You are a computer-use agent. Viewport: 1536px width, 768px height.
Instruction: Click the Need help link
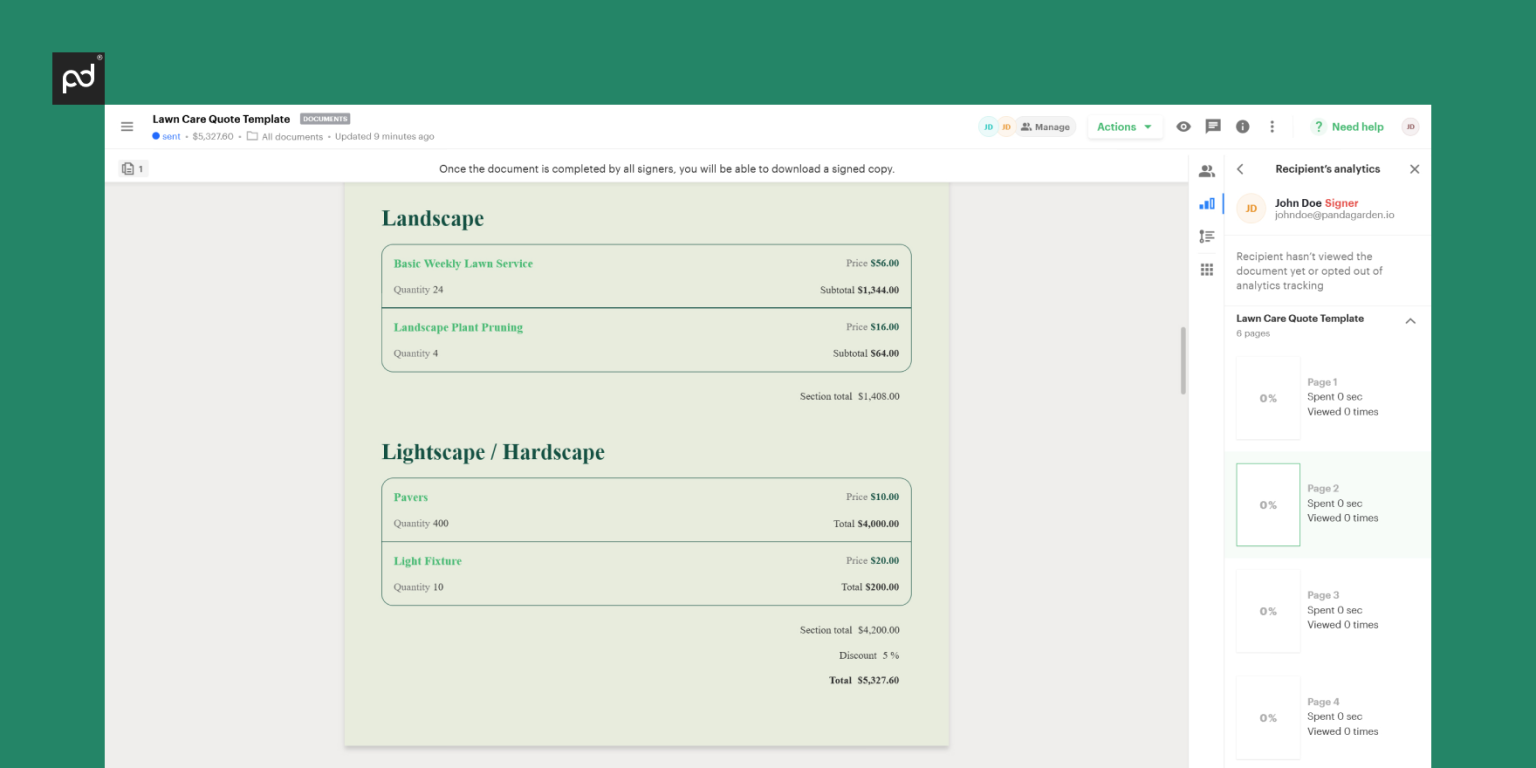1347,127
